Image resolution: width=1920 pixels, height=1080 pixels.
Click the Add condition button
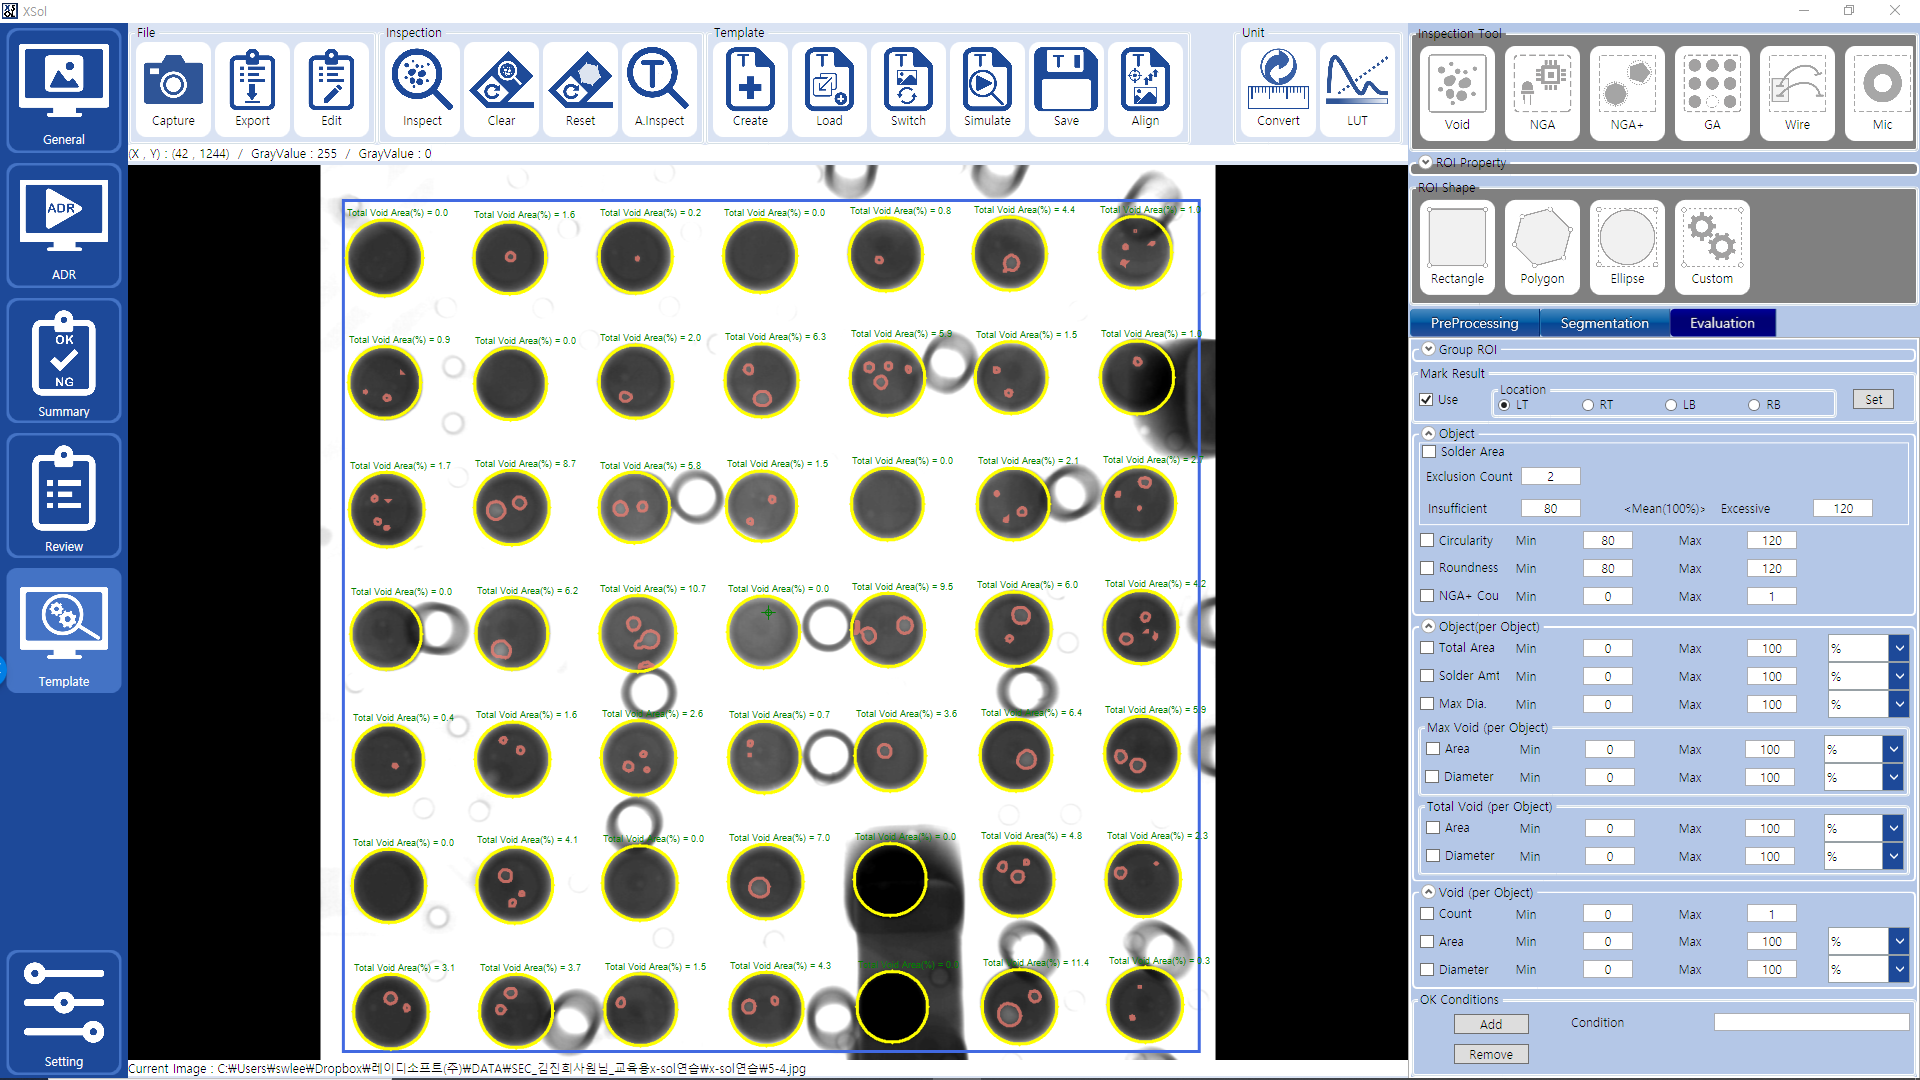click(x=1490, y=1025)
